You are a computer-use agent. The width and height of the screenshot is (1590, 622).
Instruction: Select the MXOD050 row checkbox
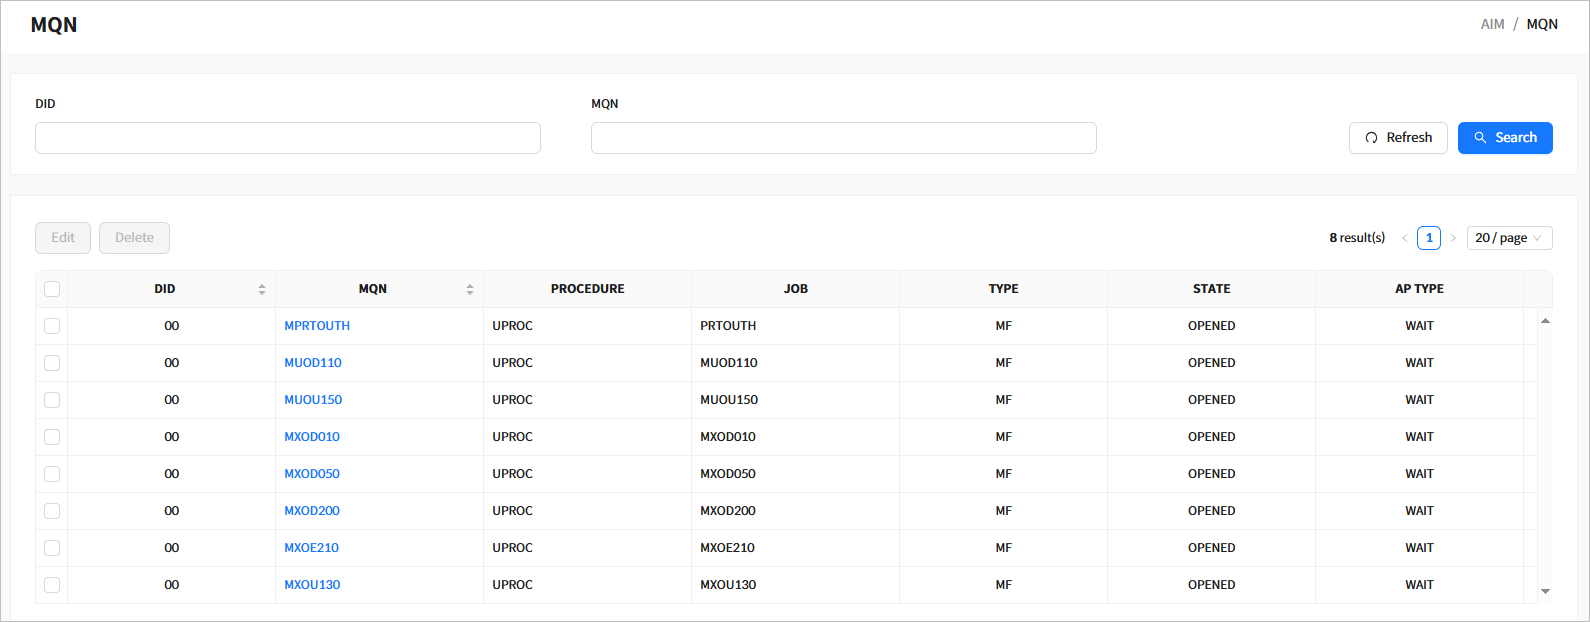[x=52, y=474]
